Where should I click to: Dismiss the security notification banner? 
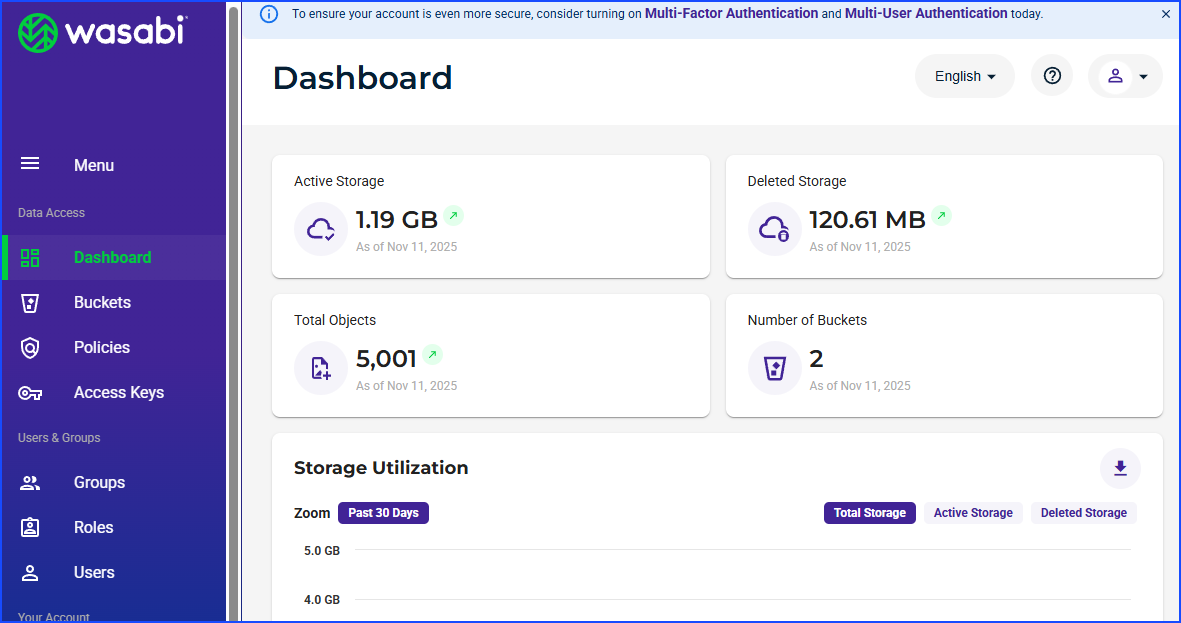(1165, 14)
